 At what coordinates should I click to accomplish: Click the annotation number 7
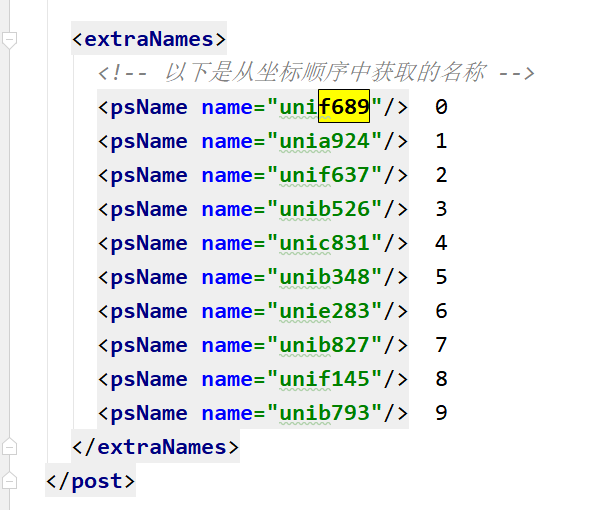[x=441, y=345]
